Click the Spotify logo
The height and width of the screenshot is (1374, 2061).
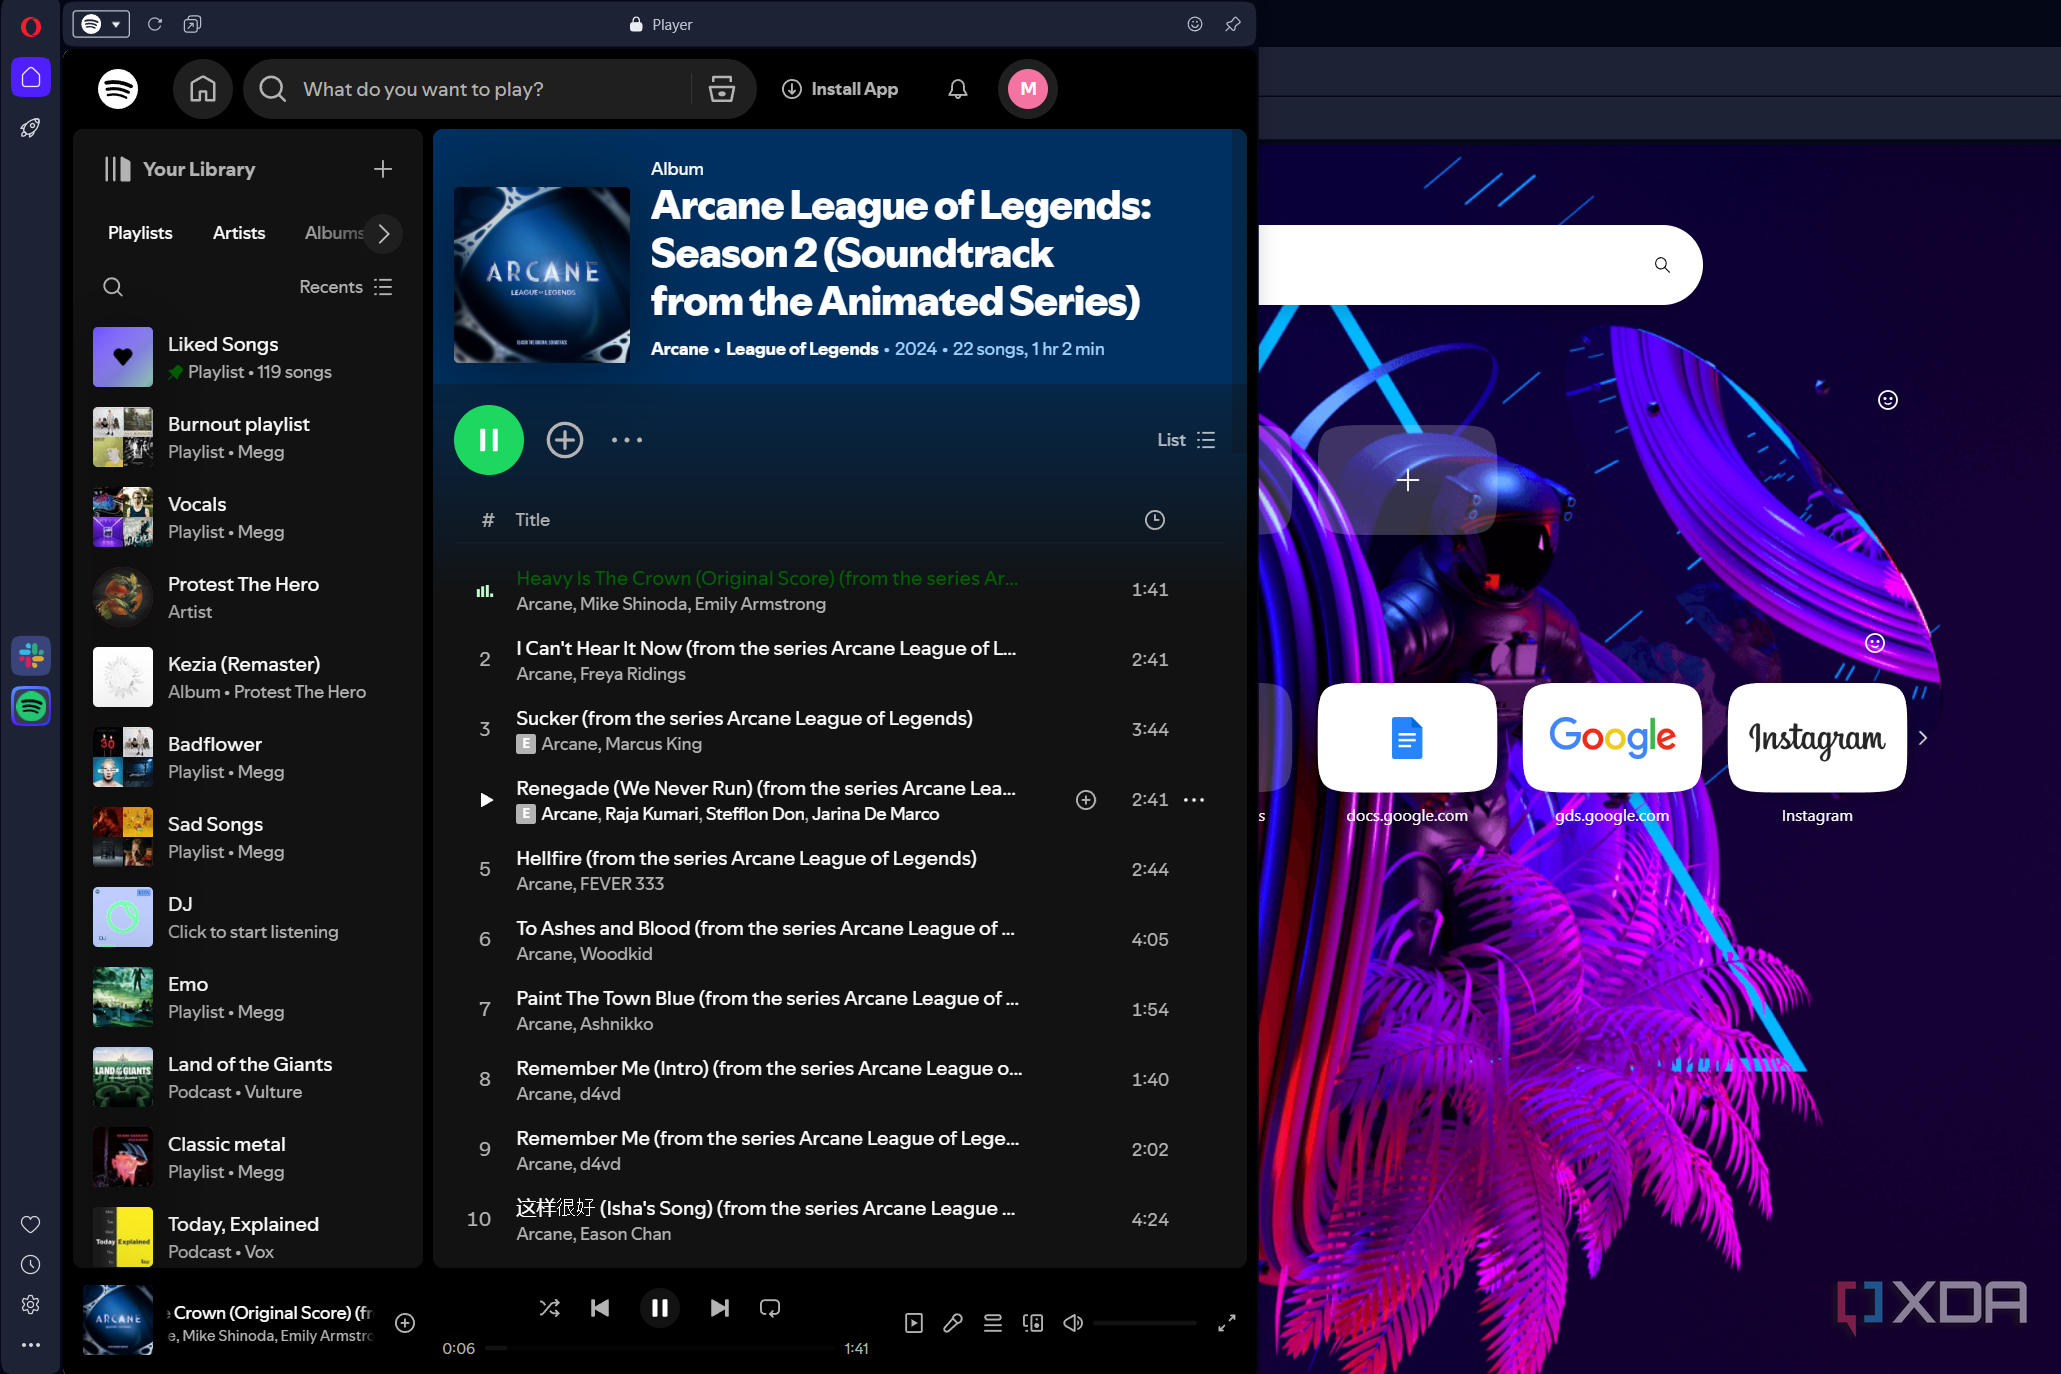coord(118,89)
